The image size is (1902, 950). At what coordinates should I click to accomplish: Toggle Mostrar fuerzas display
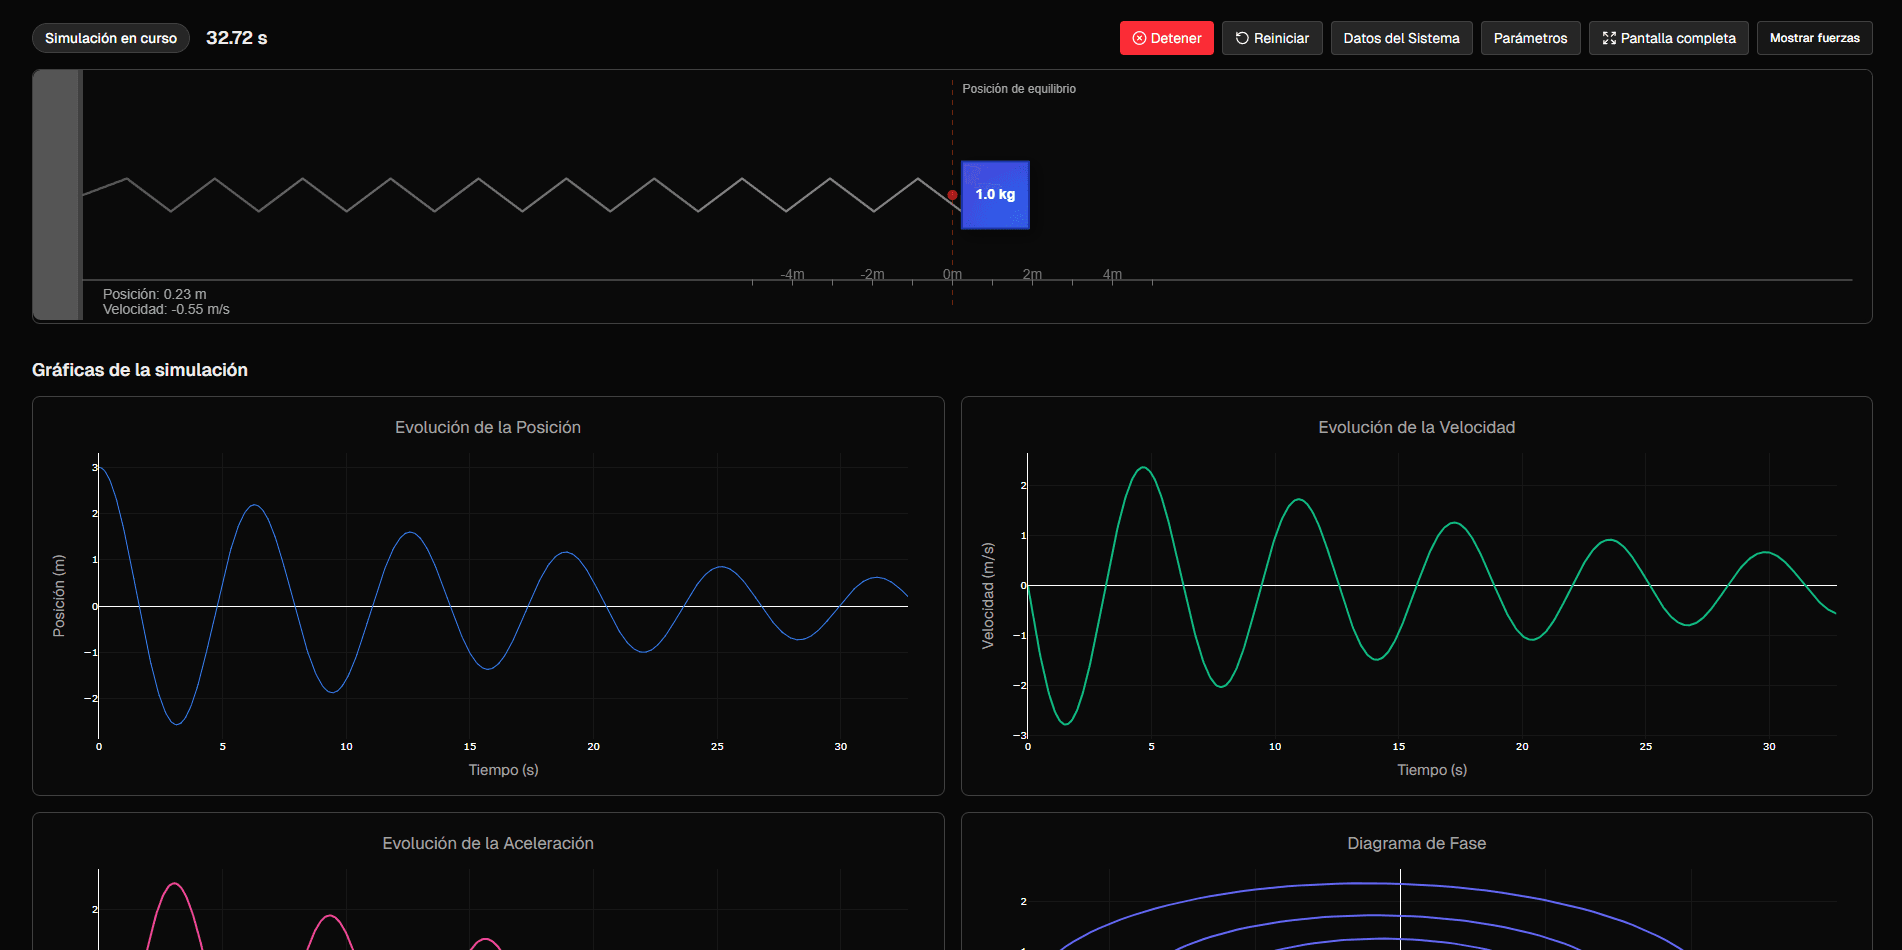[1814, 38]
